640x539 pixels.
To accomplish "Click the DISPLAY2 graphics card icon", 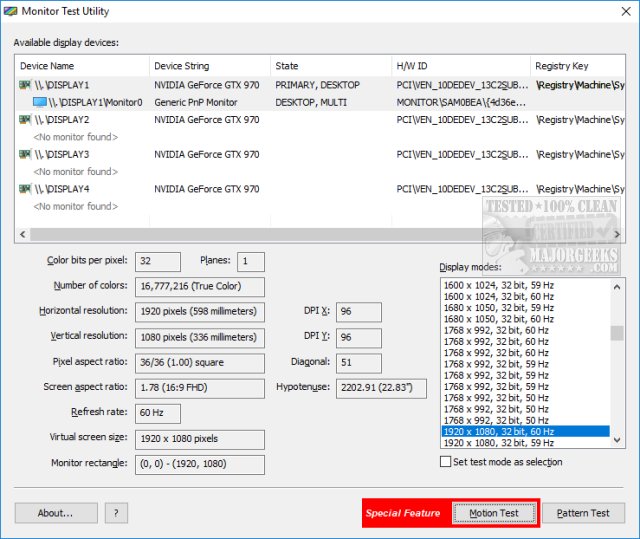I will [25, 120].
